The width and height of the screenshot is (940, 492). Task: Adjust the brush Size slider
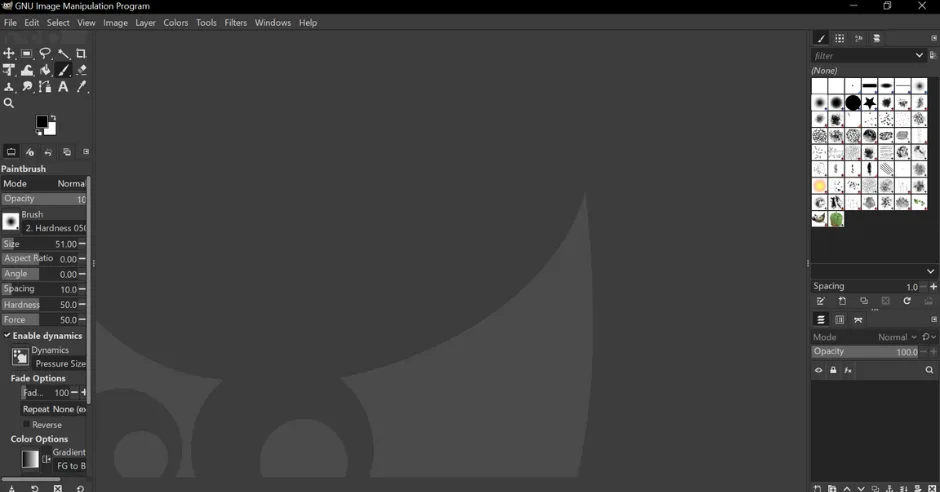coord(40,244)
